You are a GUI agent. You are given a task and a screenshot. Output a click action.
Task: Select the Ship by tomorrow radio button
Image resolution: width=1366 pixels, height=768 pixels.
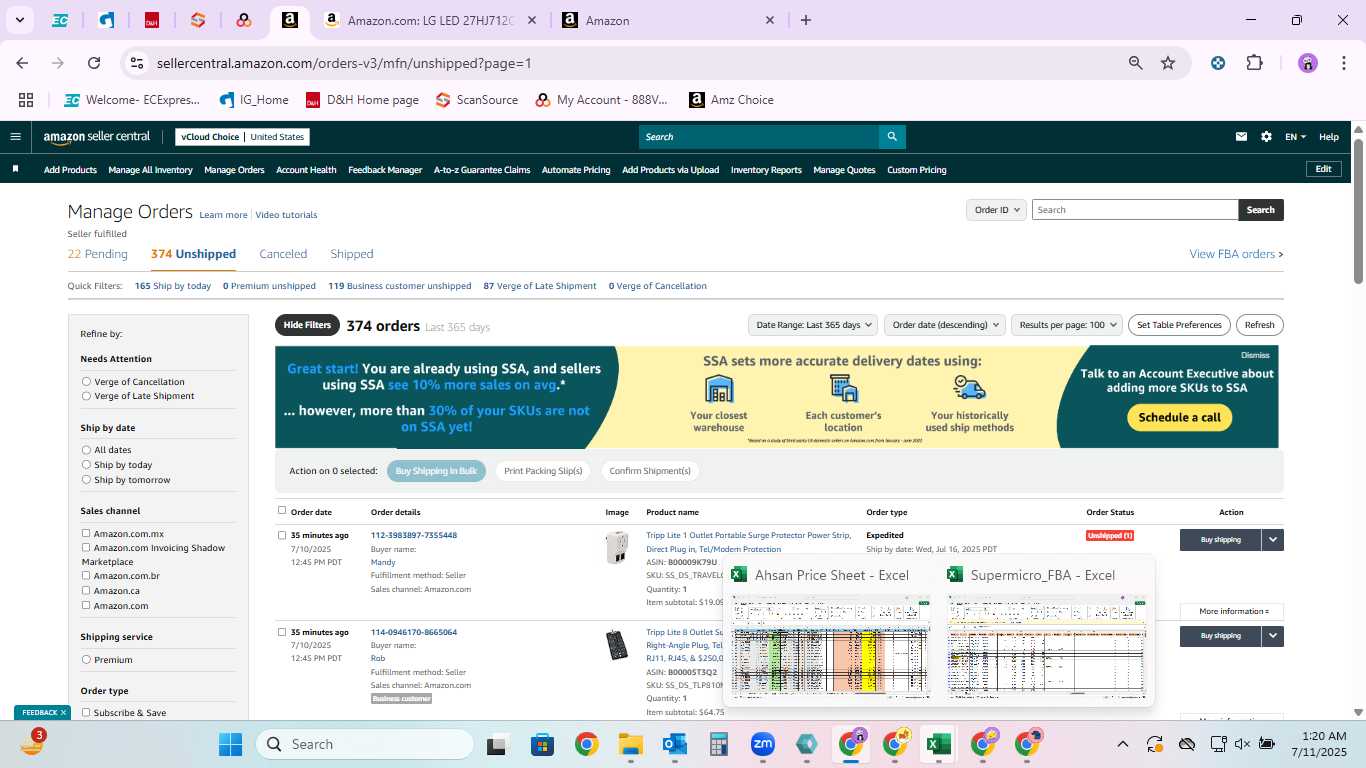[86, 480]
